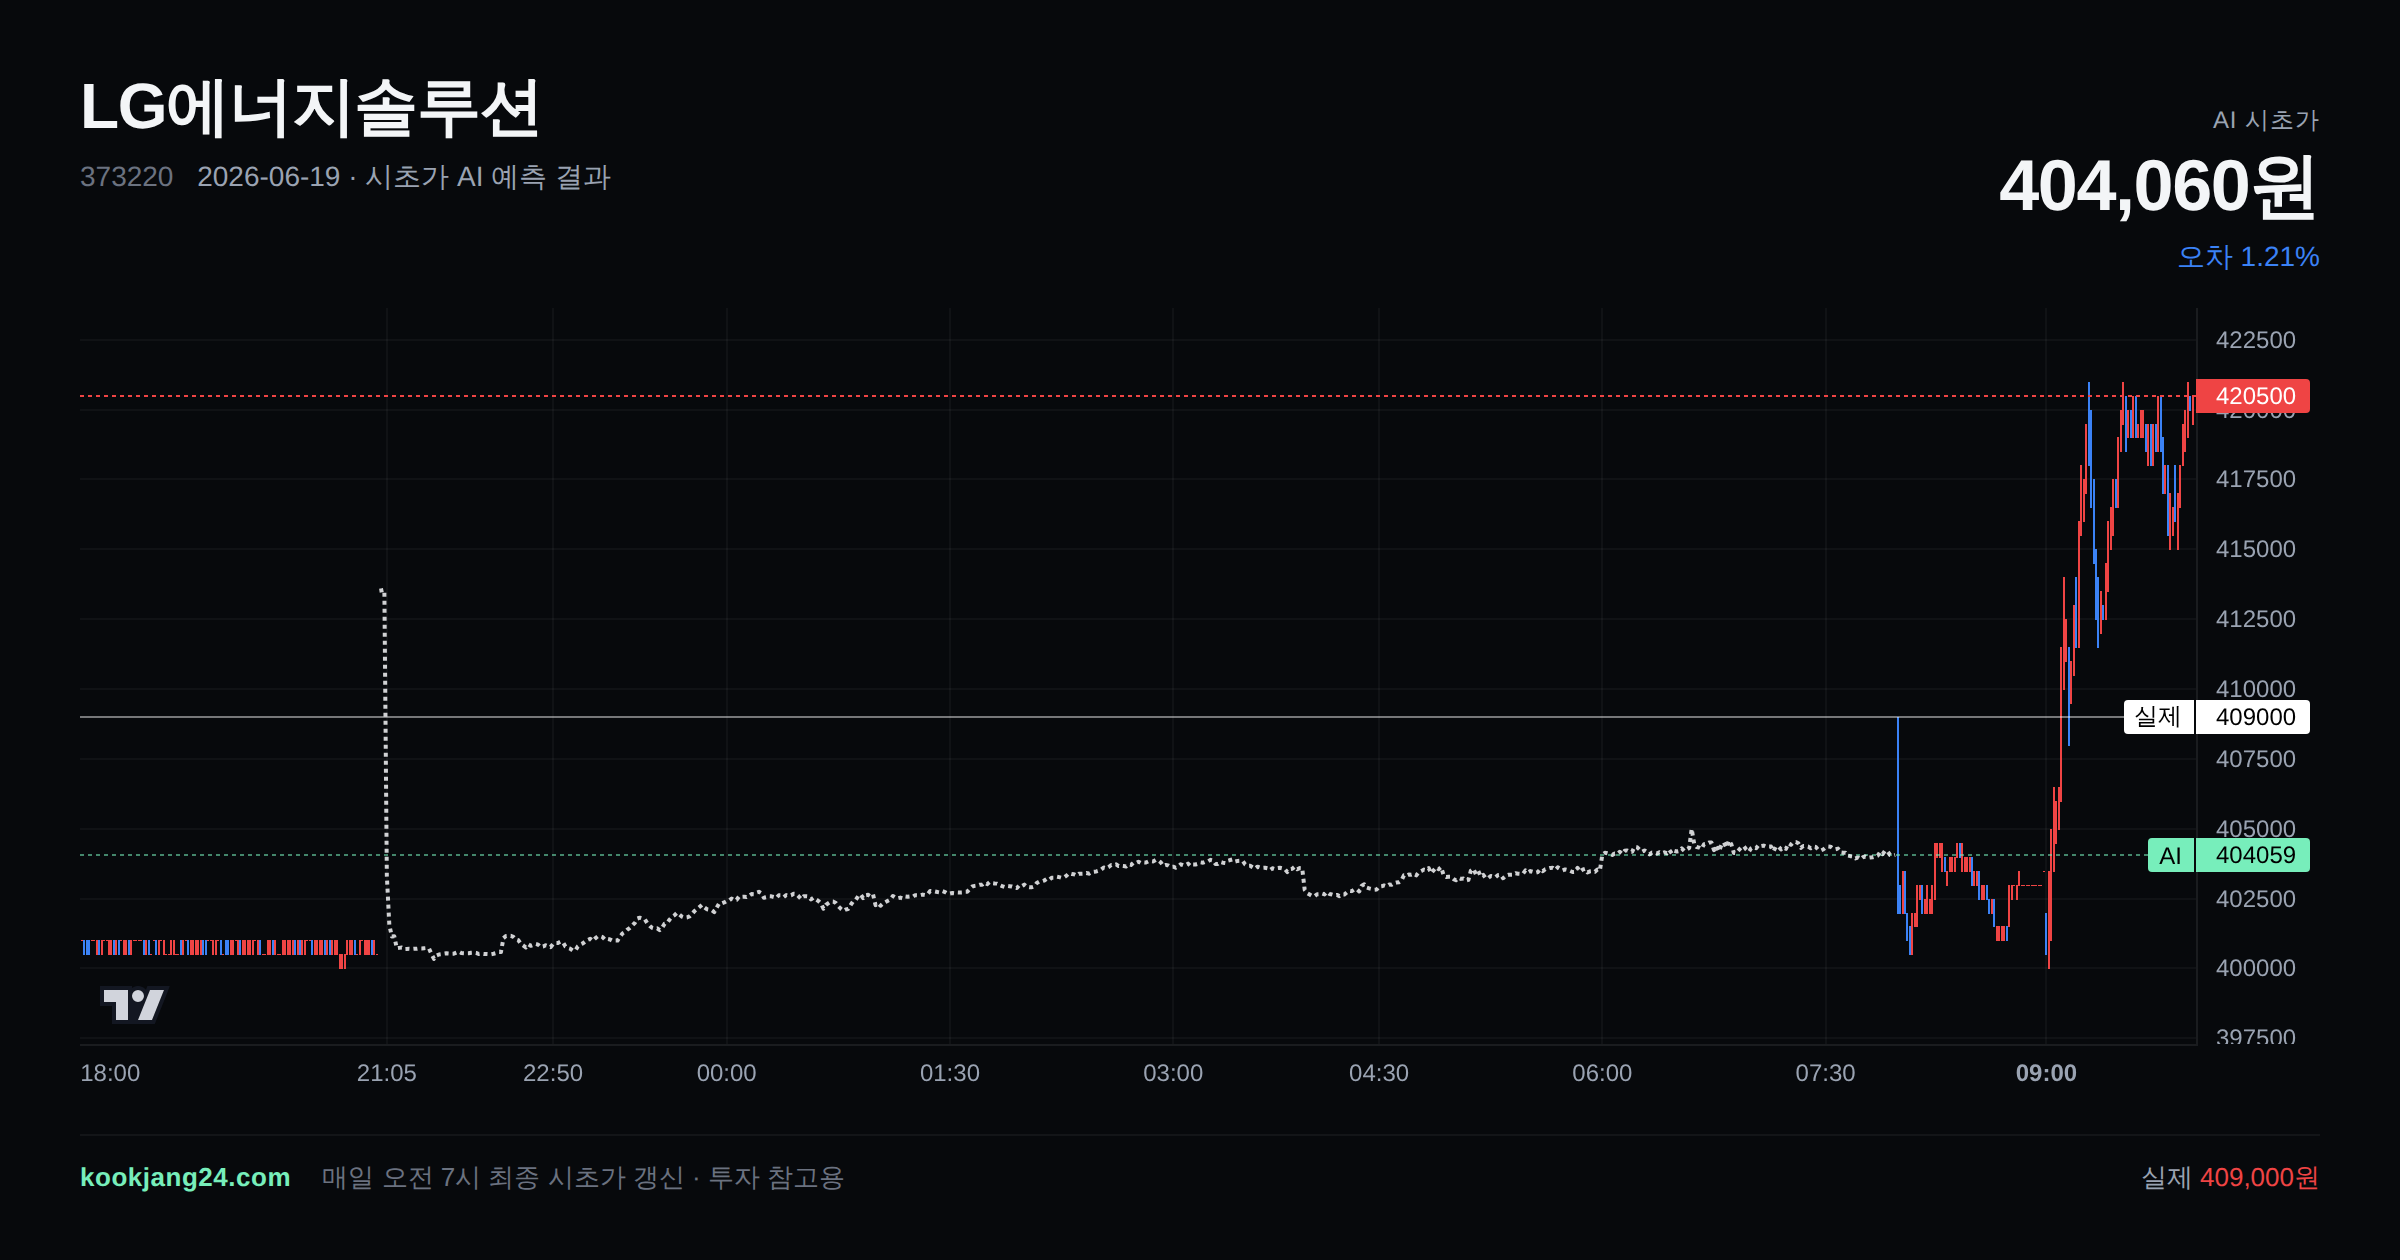Click the 400000 price axis value

tap(2256, 968)
